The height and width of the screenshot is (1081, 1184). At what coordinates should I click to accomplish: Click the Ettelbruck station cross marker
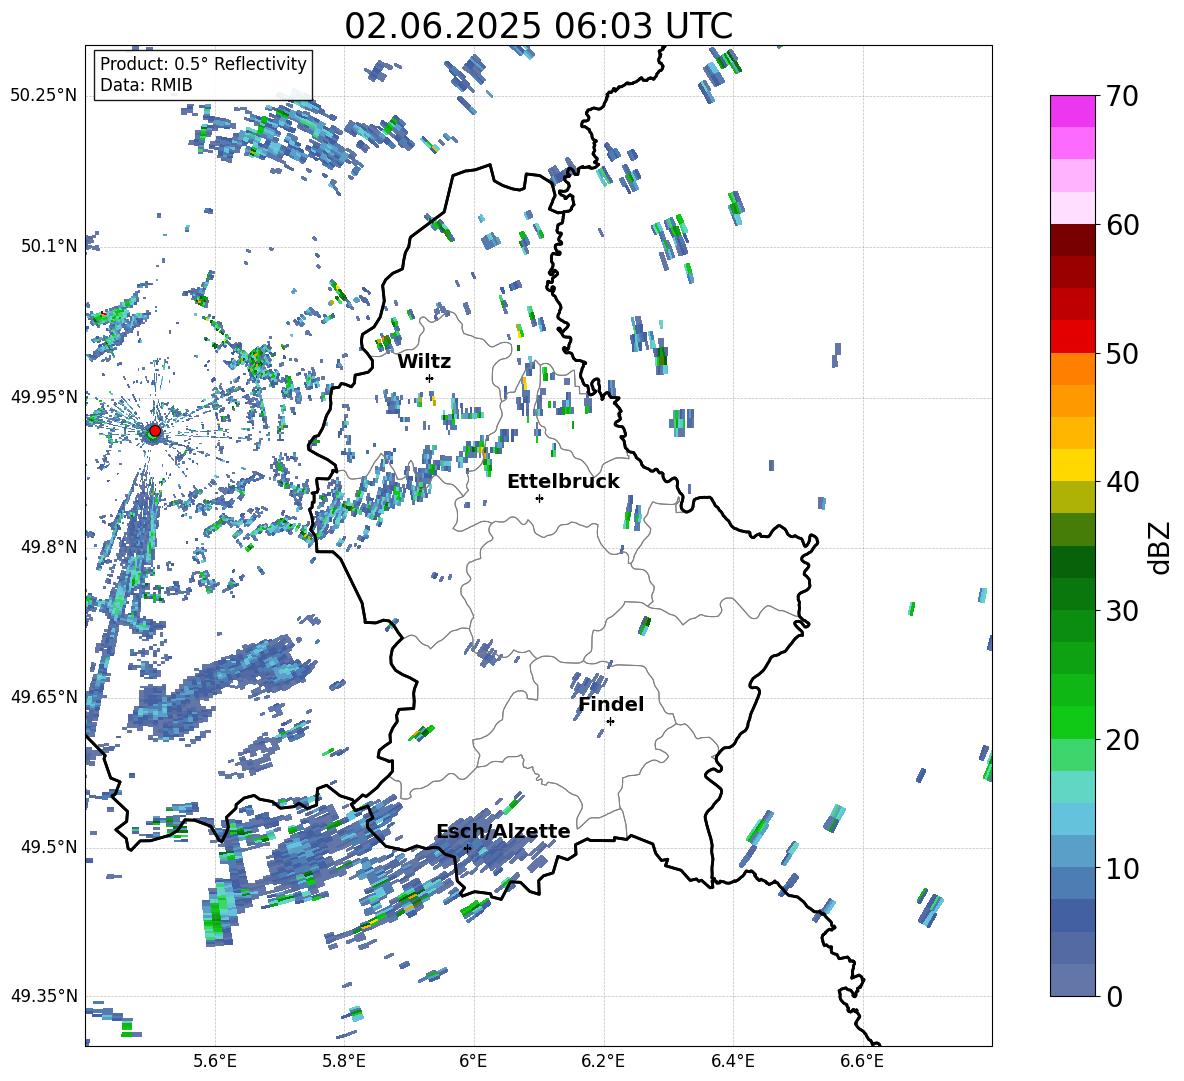539,498
